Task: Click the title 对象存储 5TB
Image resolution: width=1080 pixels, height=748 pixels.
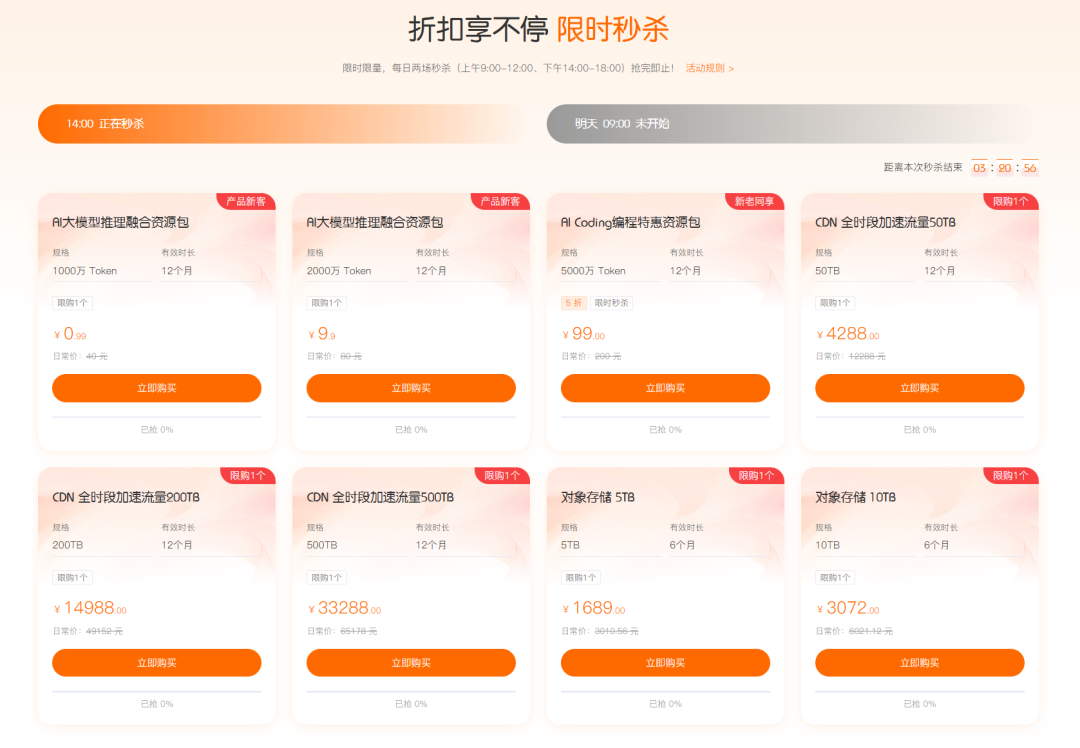Action: click(x=598, y=497)
